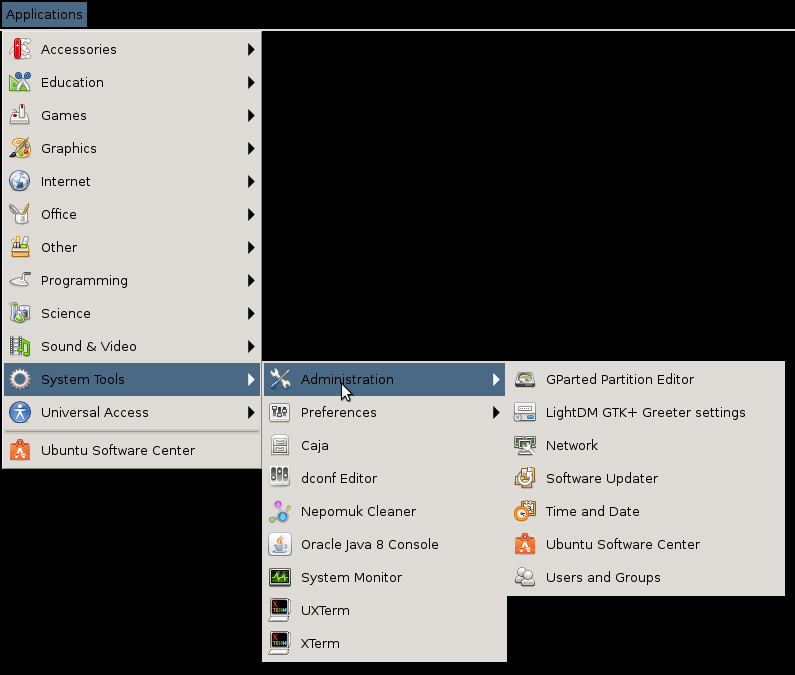Viewport: 795px width, 675px height.
Task: Expand the Programming submenu arrow
Action: click(251, 280)
